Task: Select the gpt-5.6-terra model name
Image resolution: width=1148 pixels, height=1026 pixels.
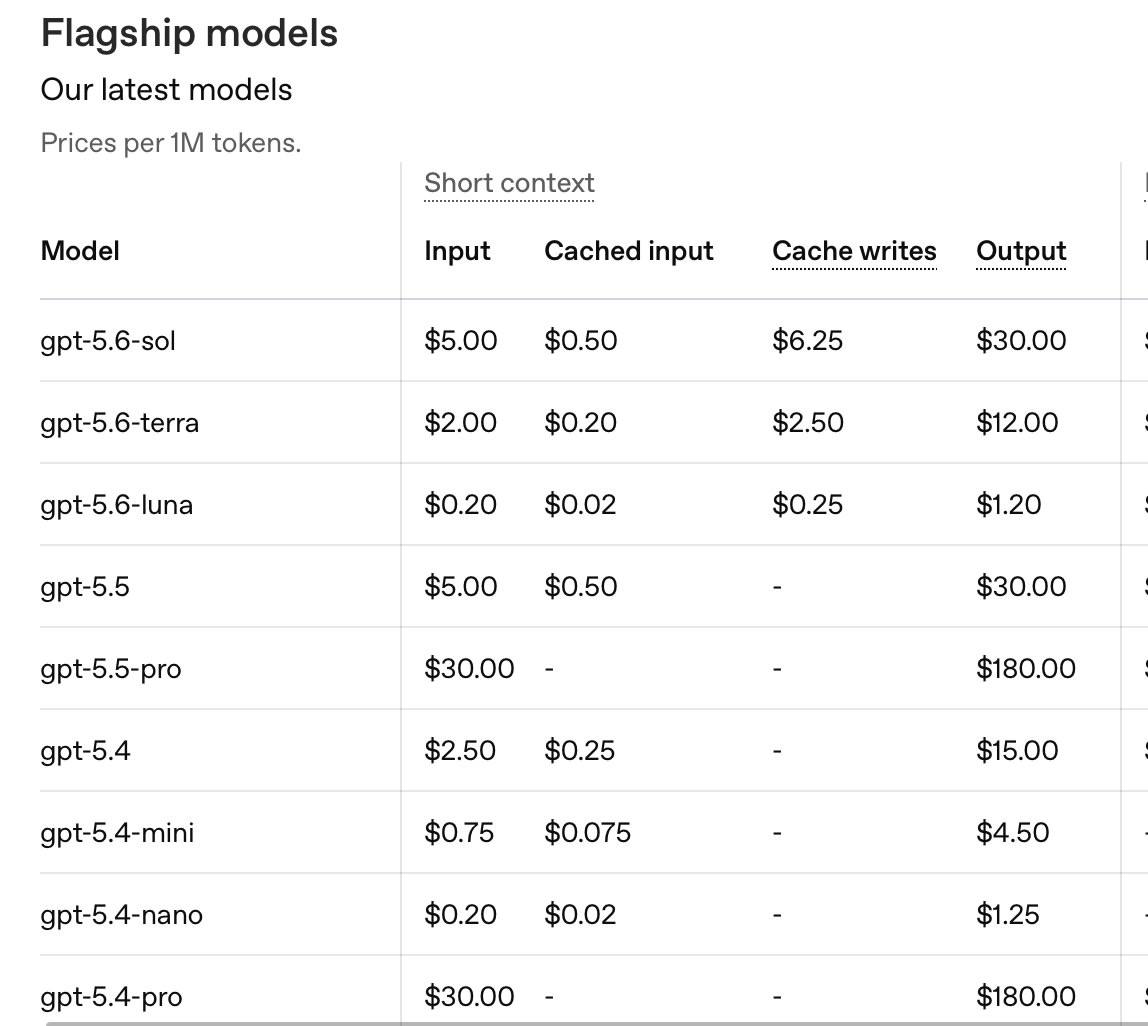Action: click(119, 423)
